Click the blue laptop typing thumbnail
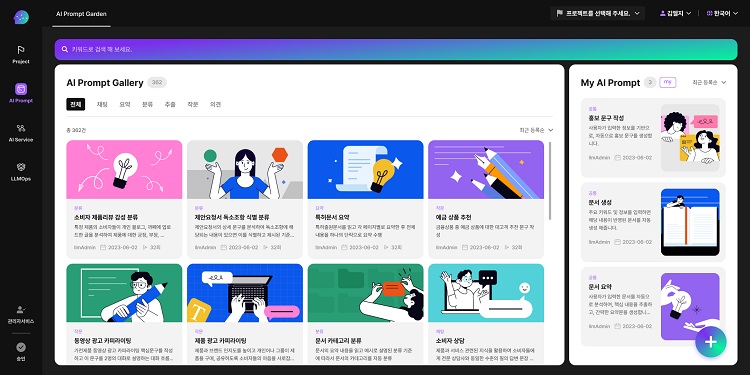Screen dimensions: 750x375 coord(245,293)
